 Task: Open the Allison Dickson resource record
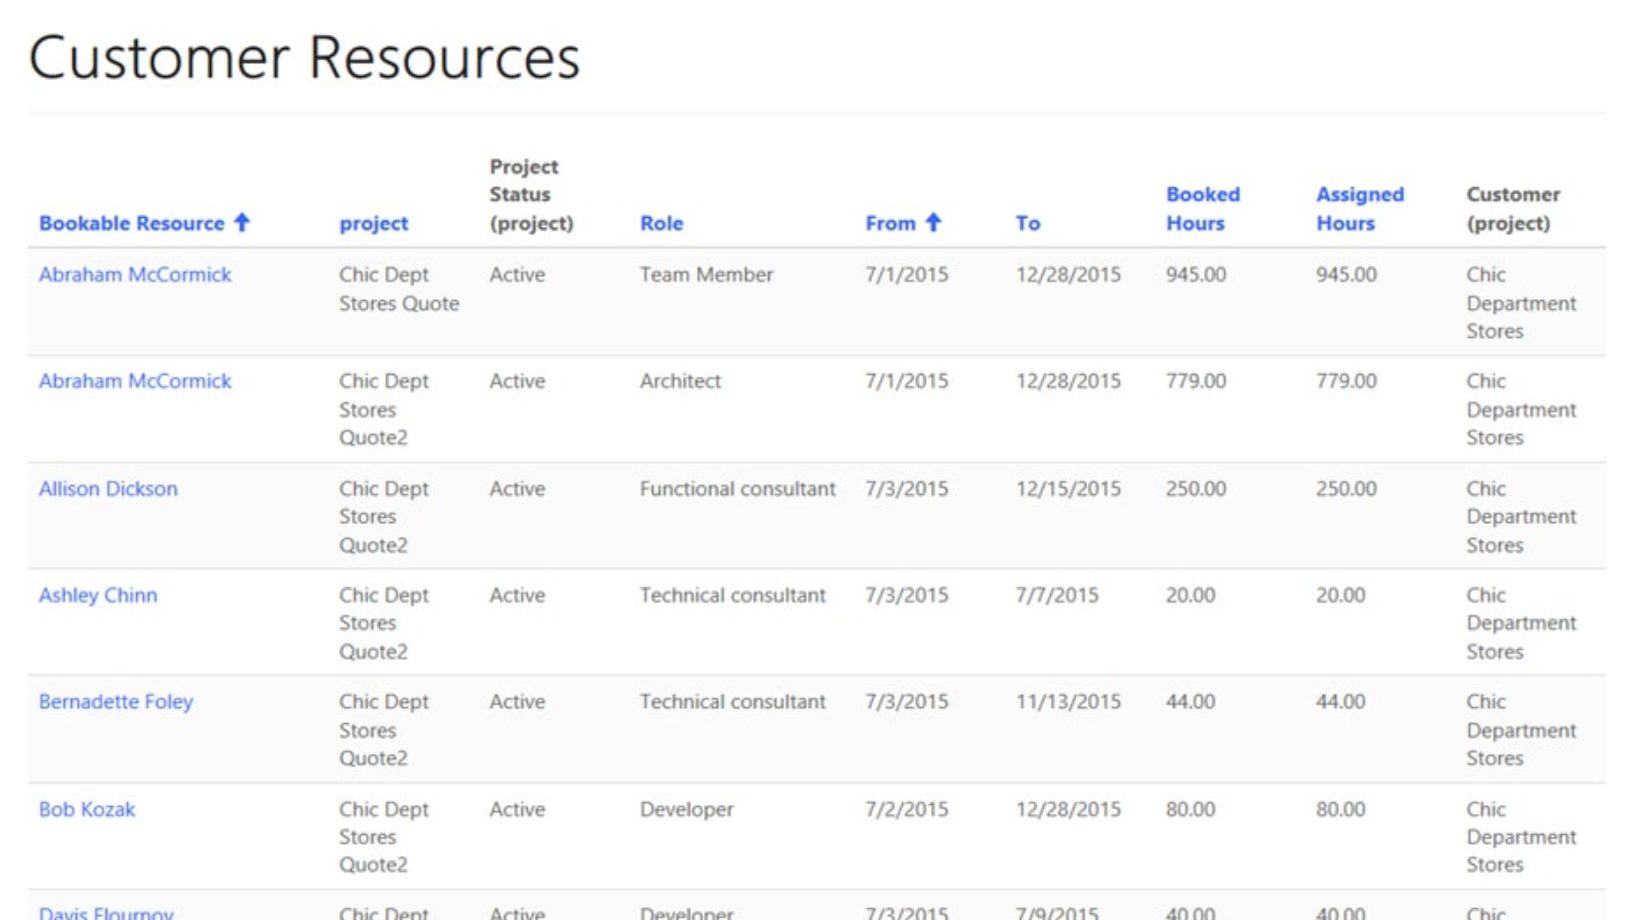coord(108,489)
